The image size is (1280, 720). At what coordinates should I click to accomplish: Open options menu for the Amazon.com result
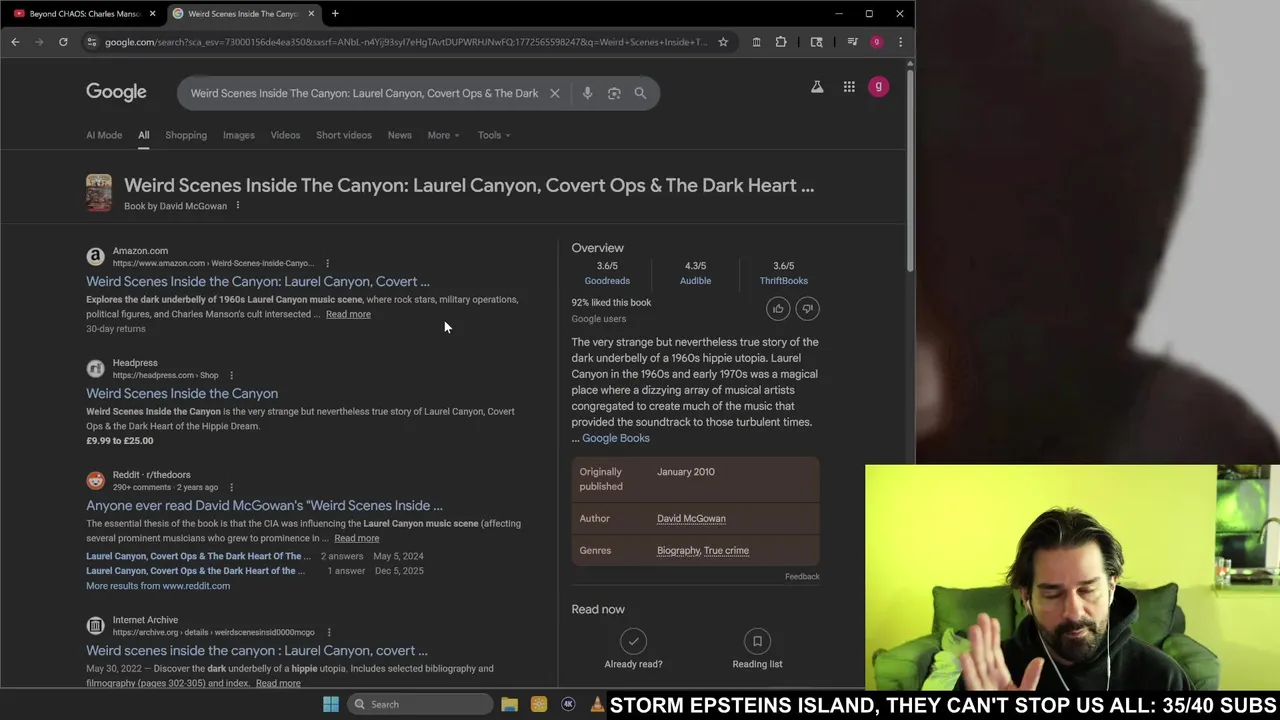(327, 263)
